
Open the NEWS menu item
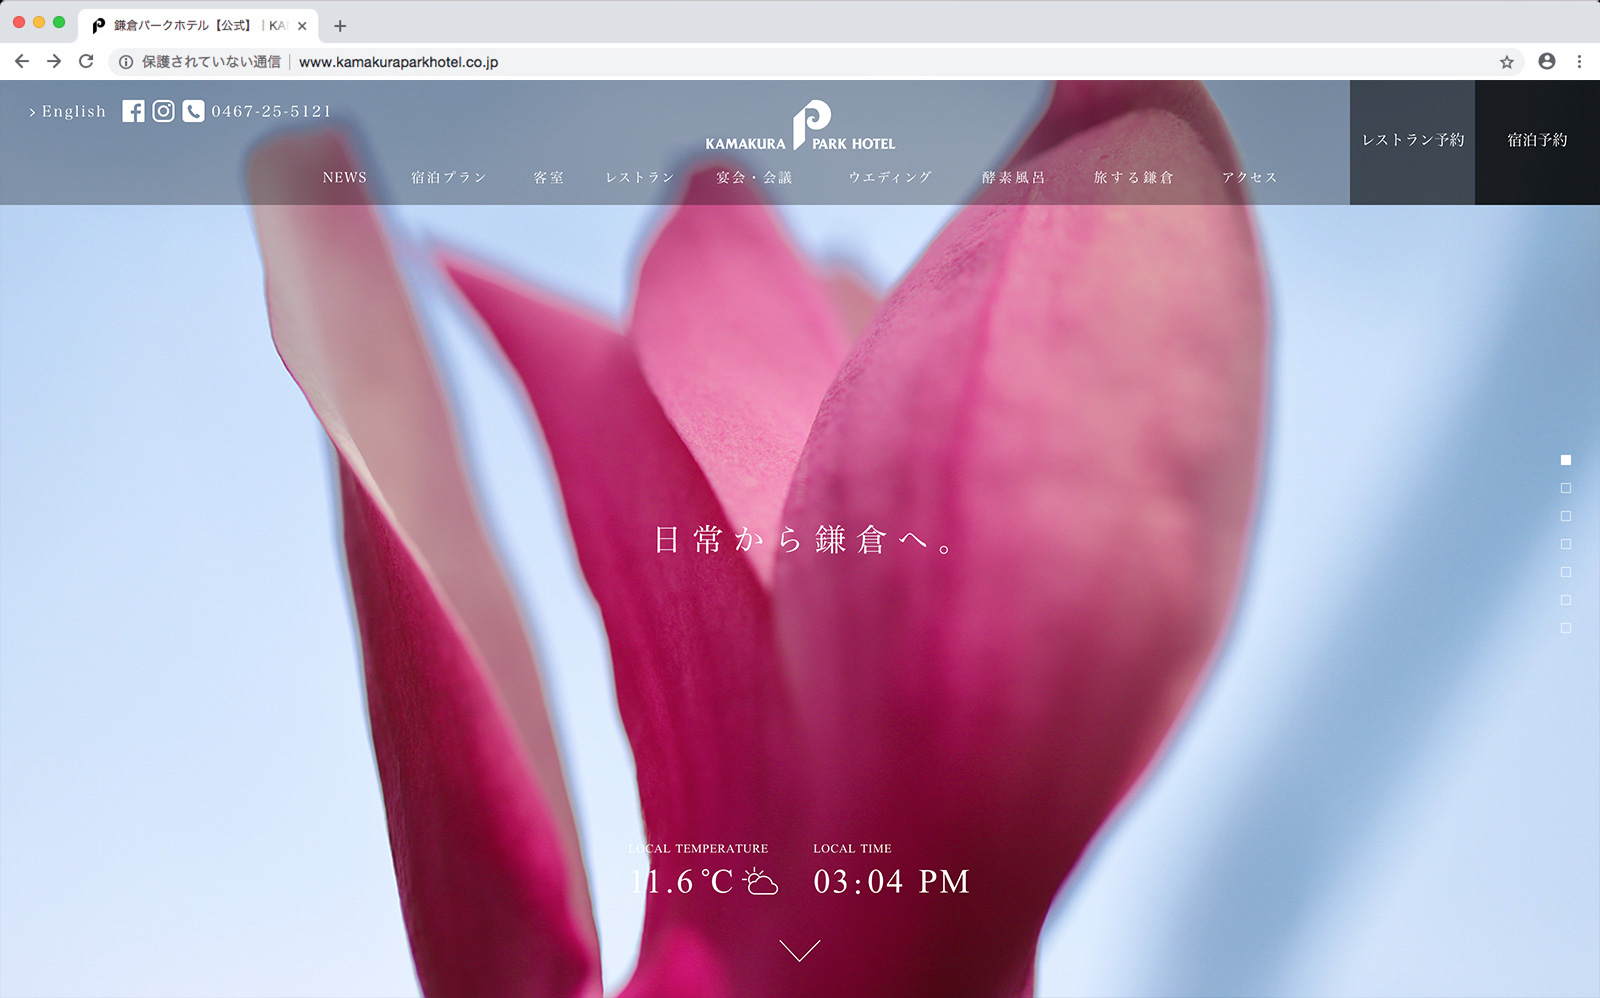pos(344,177)
